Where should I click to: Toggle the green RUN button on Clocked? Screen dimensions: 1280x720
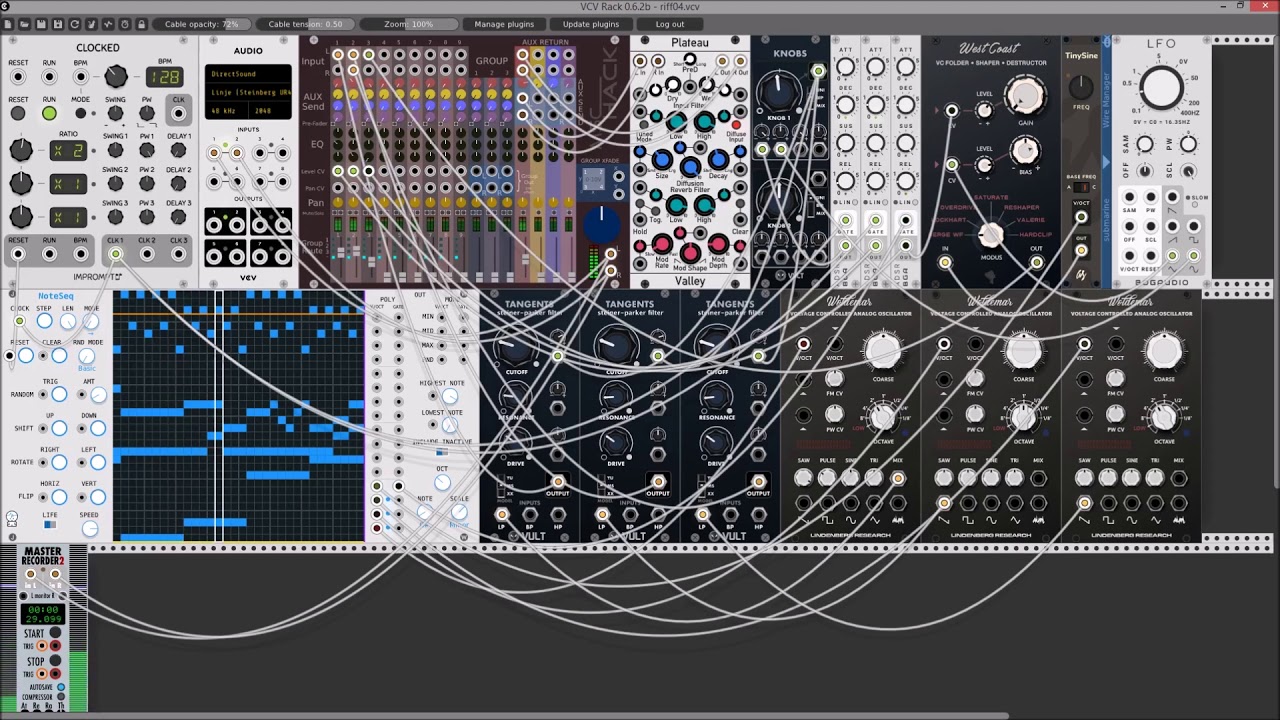click(x=49, y=113)
